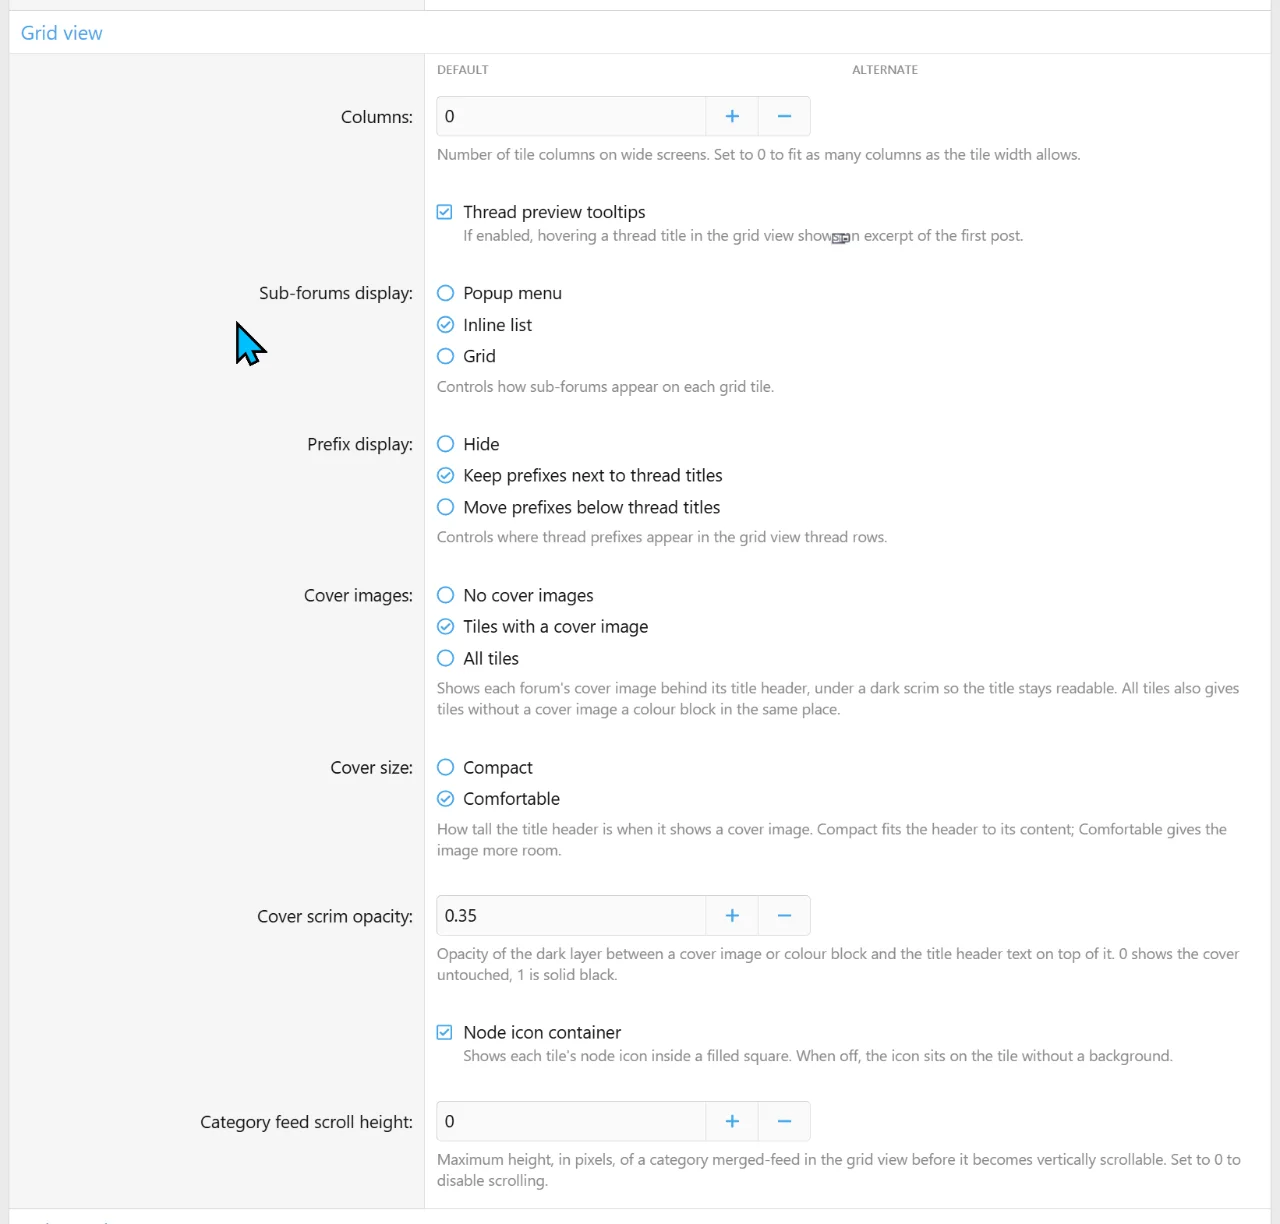
Task: Select Hide for prefix display
Action: 446,444
